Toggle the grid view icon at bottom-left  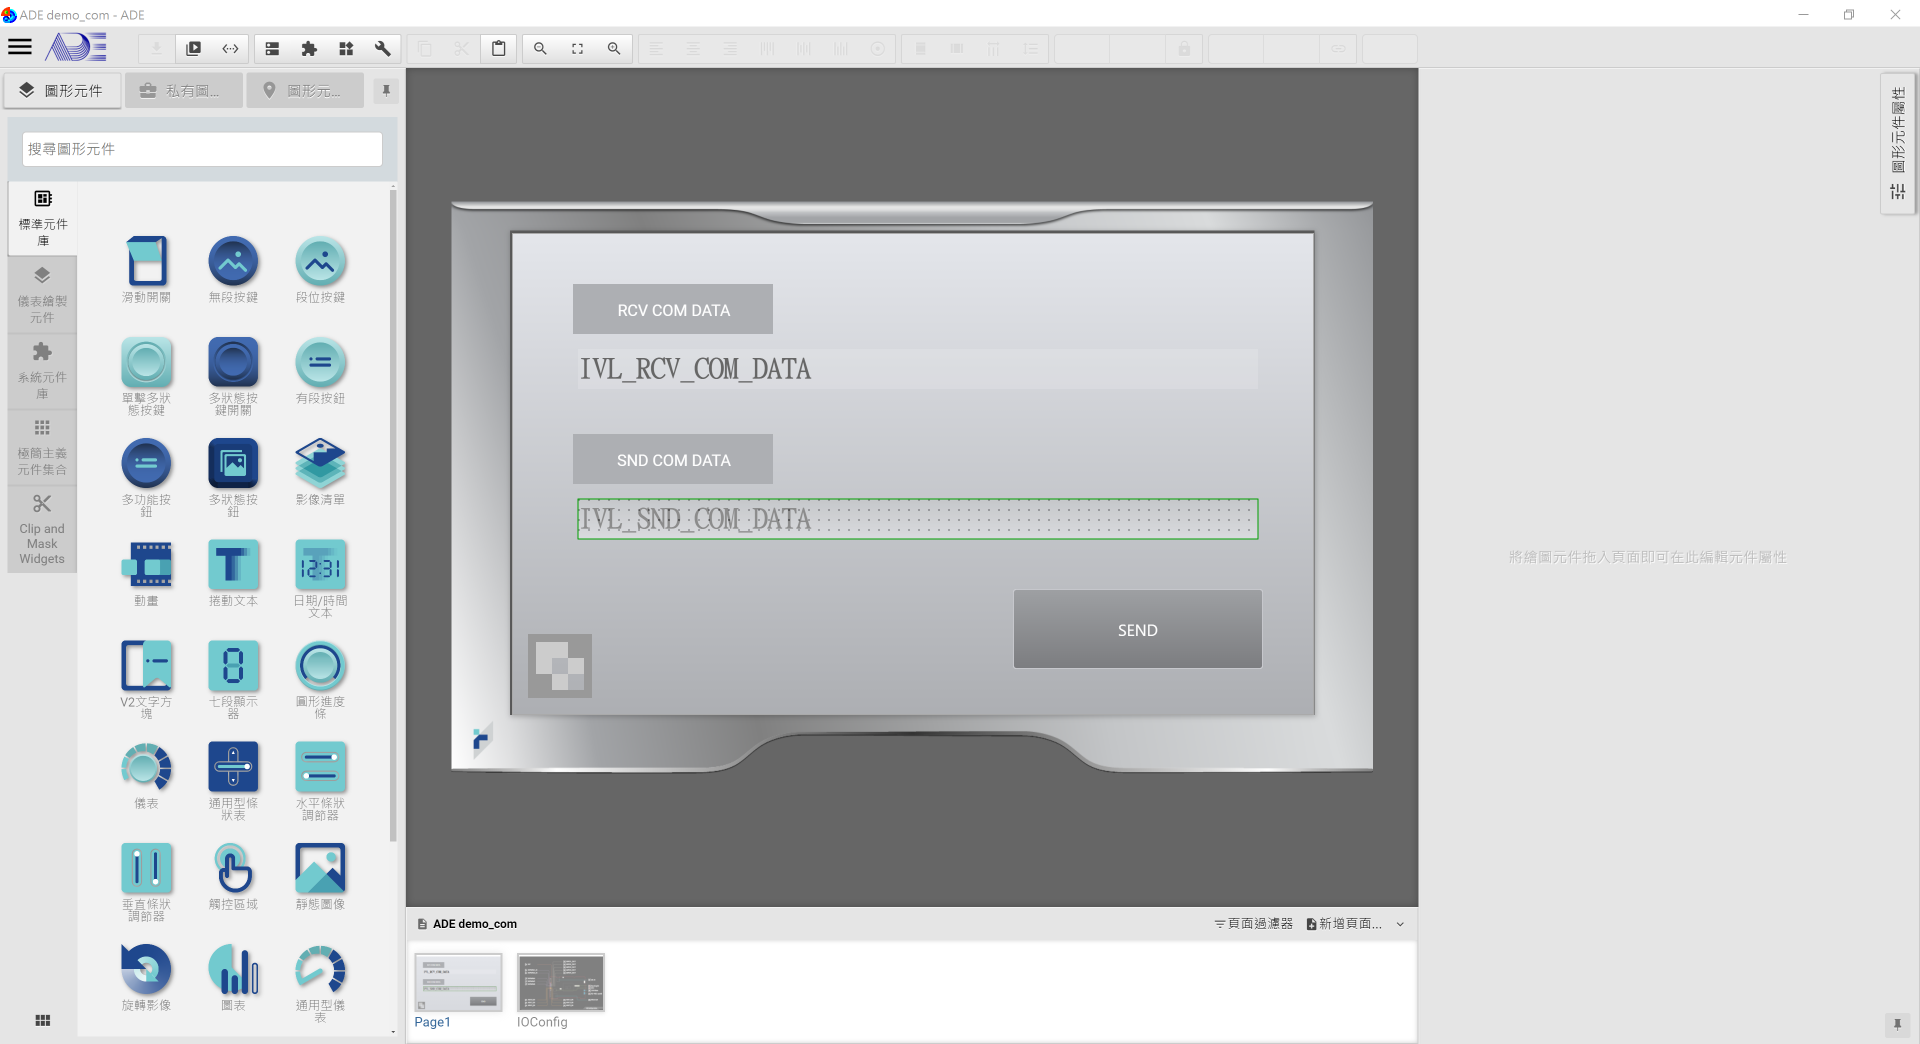pyautogui.click(x=42, y=1020)
